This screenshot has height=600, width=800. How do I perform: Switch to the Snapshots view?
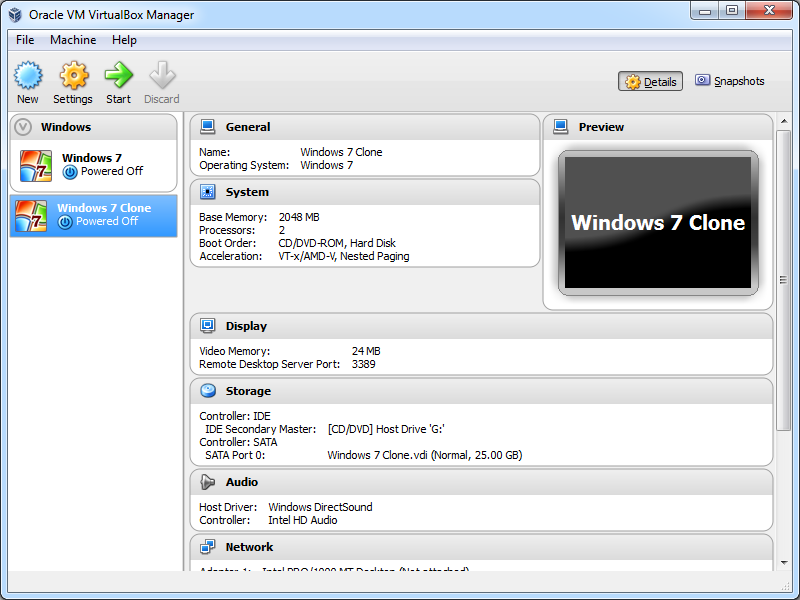coord(730,82)
